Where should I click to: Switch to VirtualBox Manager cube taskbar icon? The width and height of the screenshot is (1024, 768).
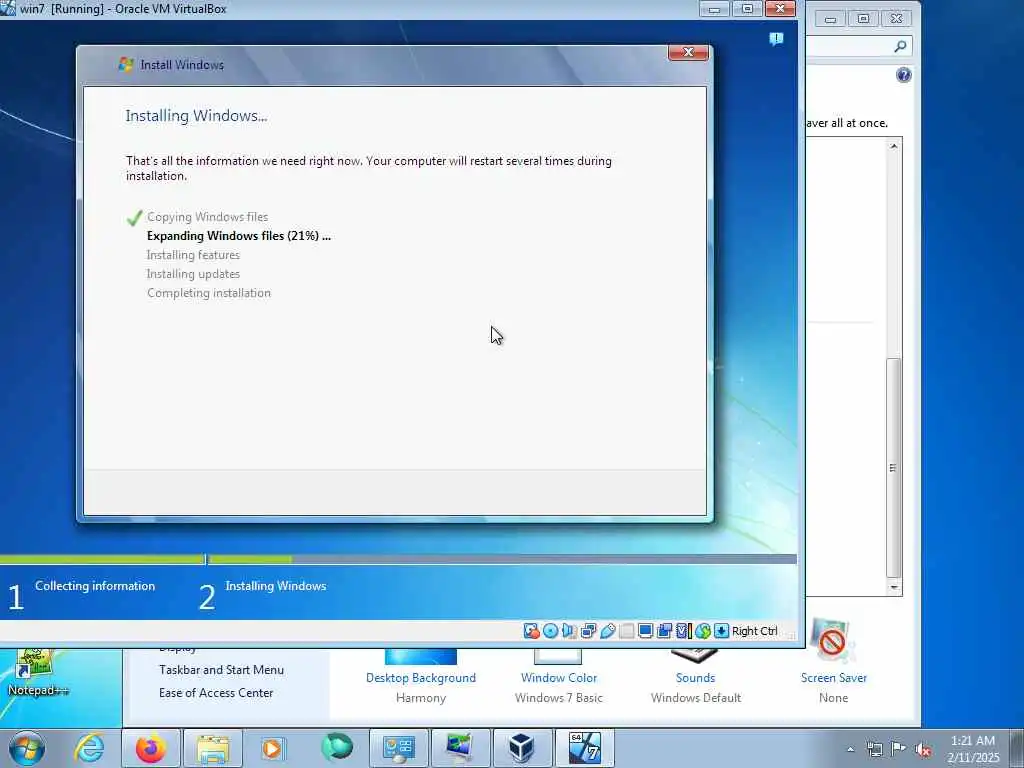click(522, 748)
